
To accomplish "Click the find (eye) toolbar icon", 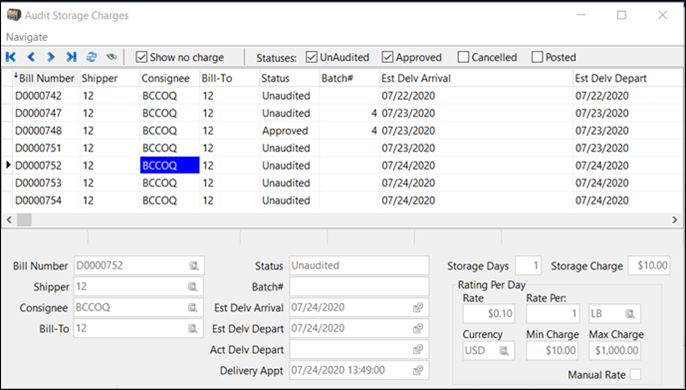I will pyautogui.click(x=112, y=57).
